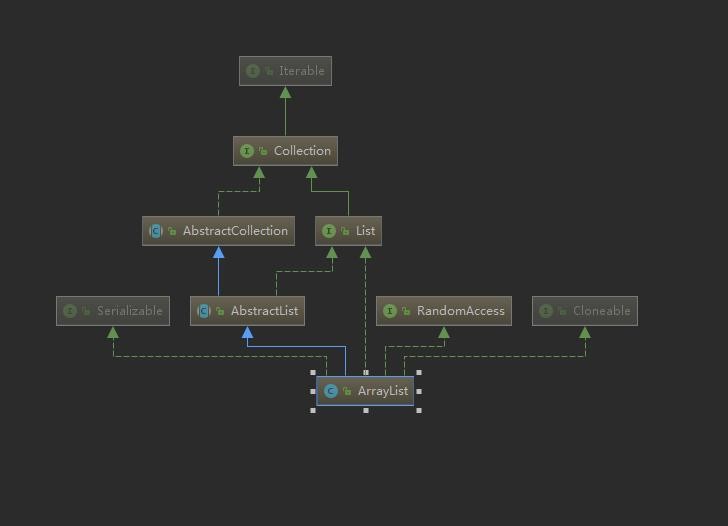The height and width of the screenshot is (526, 728).
Task: Click the ArrayList top-right selection handle
Action: point(419,372)
